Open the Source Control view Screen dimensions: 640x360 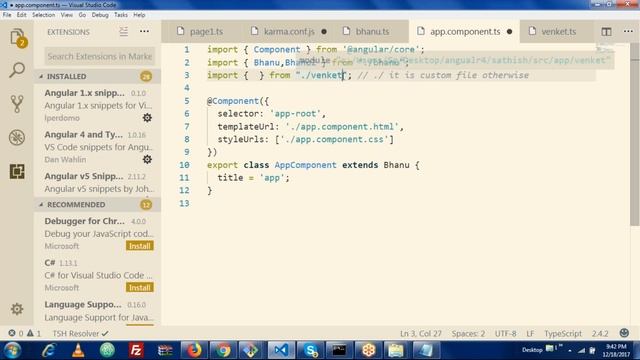pyautogui.click(x=17, y=104)
